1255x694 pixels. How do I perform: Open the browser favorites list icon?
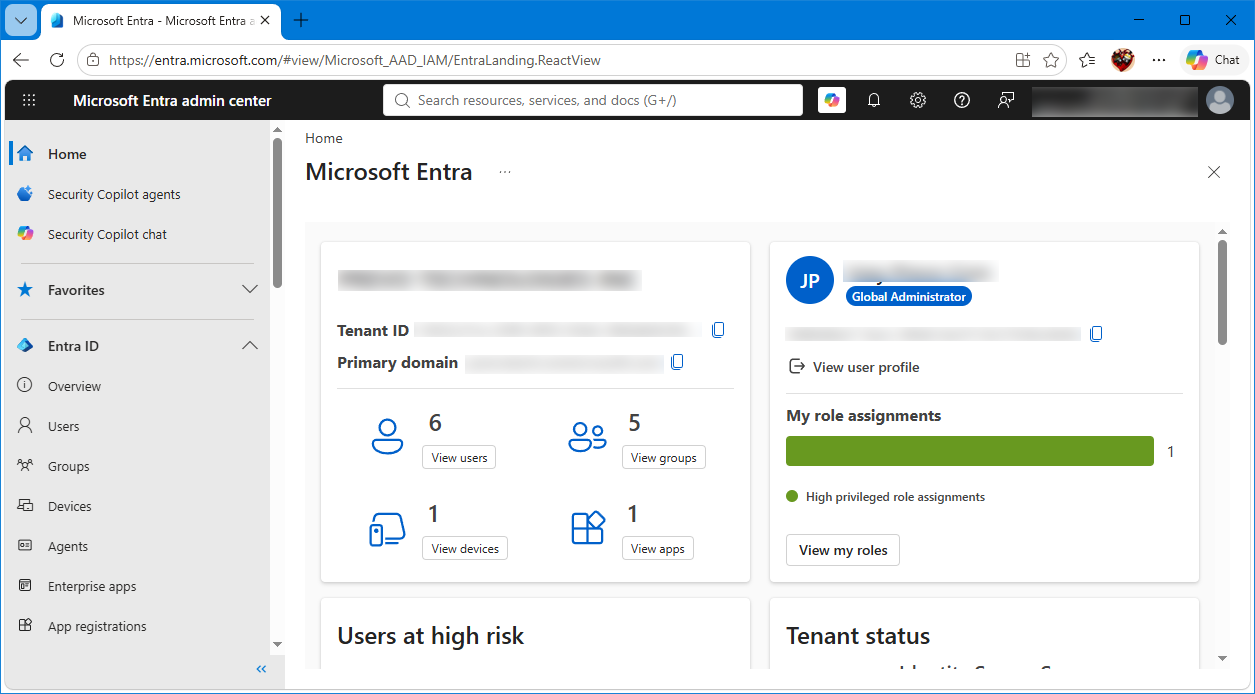[x=1087, y=60]
